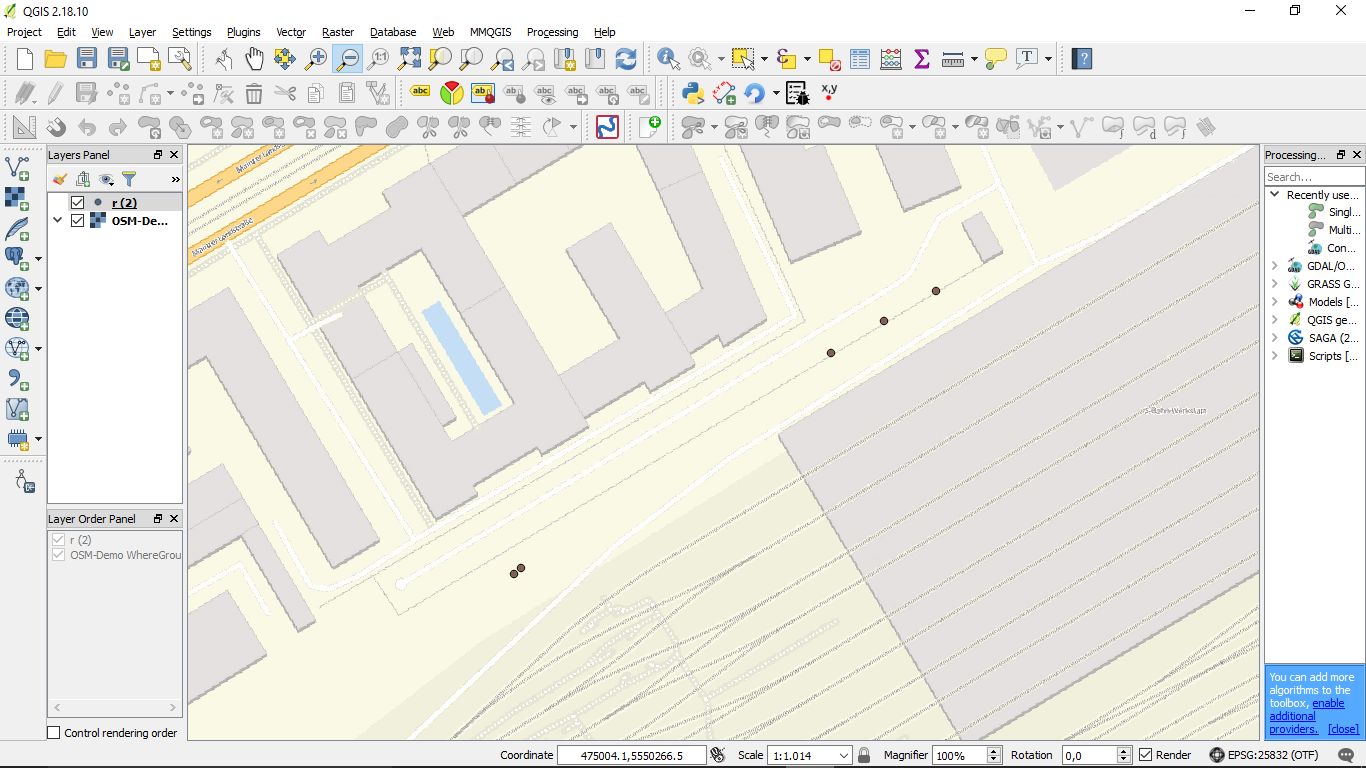Open the Python console

tap(692, 93)
